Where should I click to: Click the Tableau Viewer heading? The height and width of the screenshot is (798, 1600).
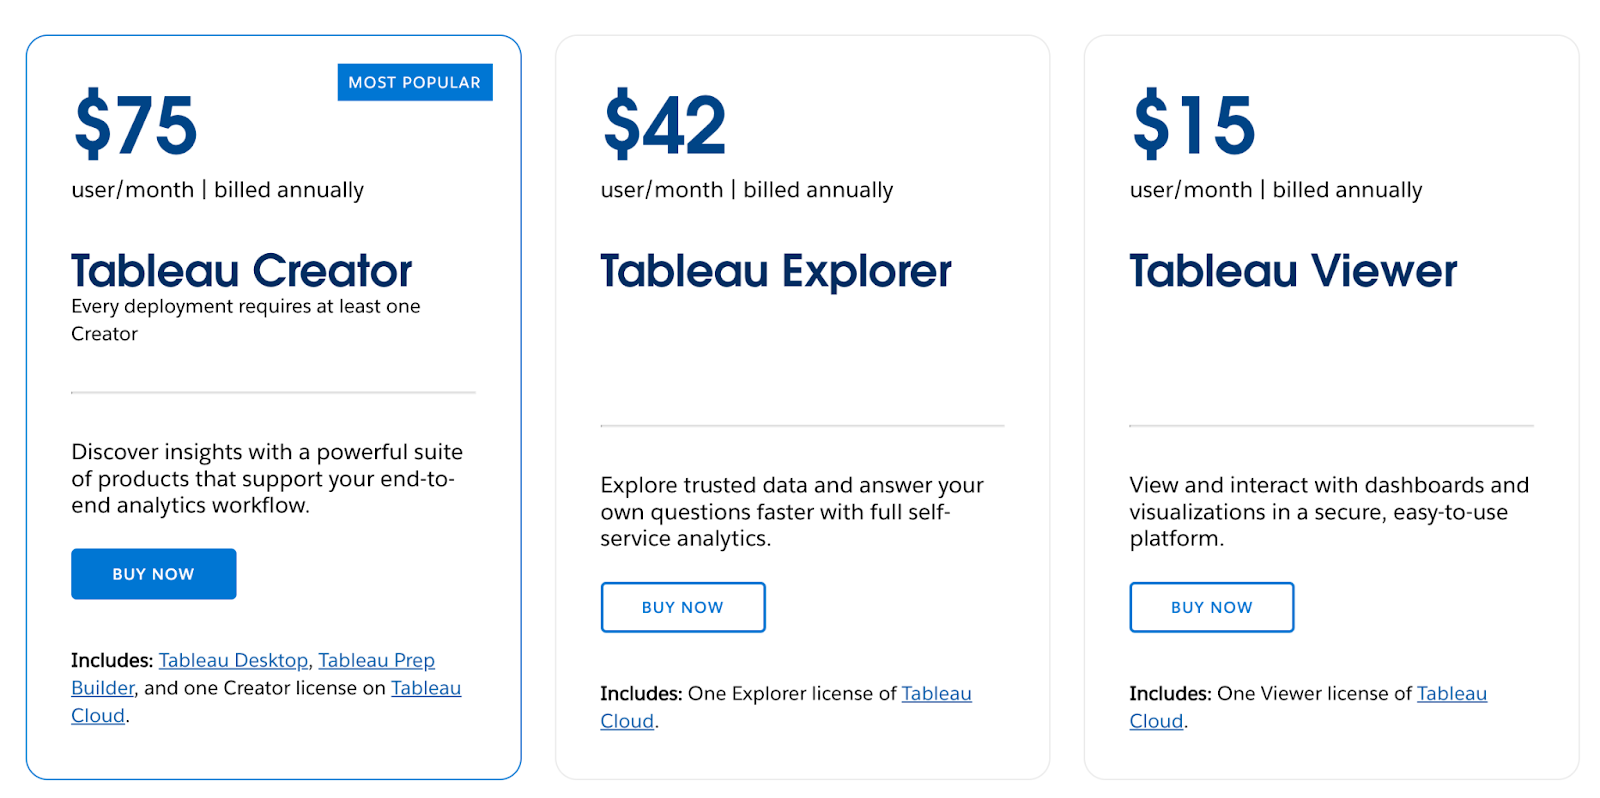tap(1293, 270)
